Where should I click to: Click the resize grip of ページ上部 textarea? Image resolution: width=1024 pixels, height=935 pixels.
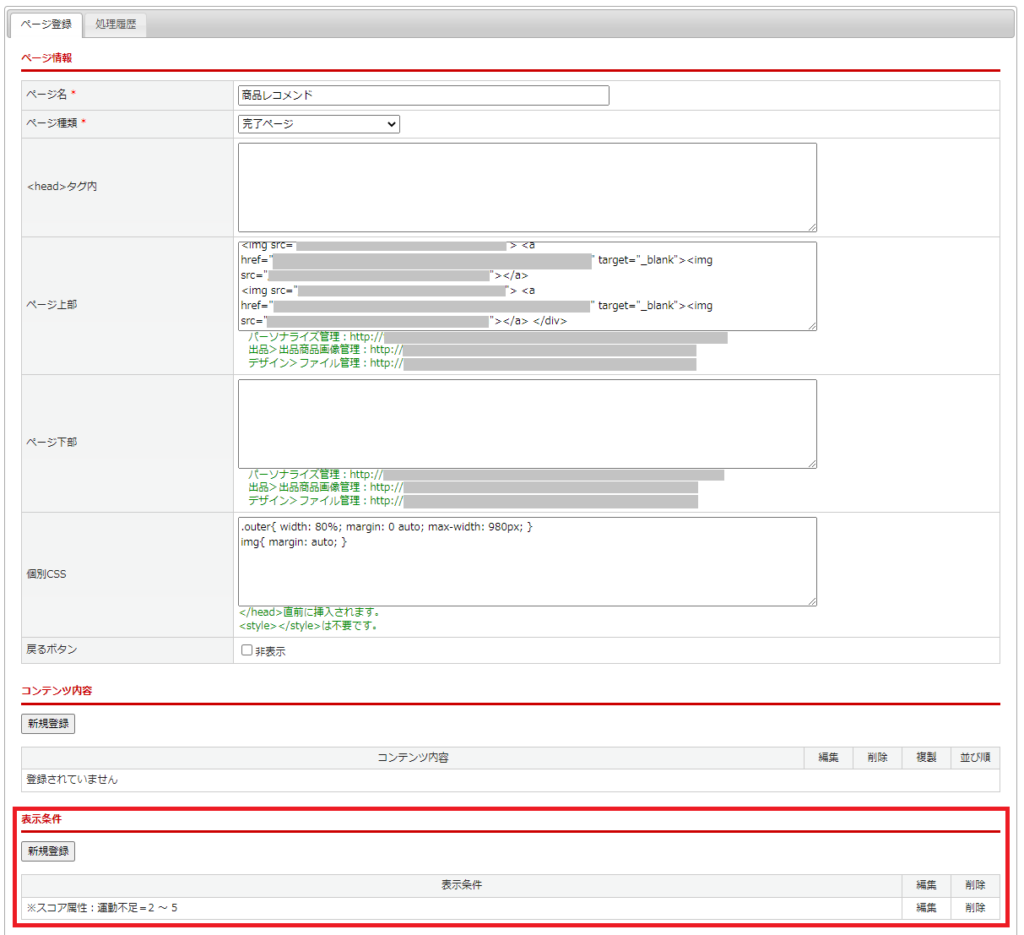pos(812,326)
